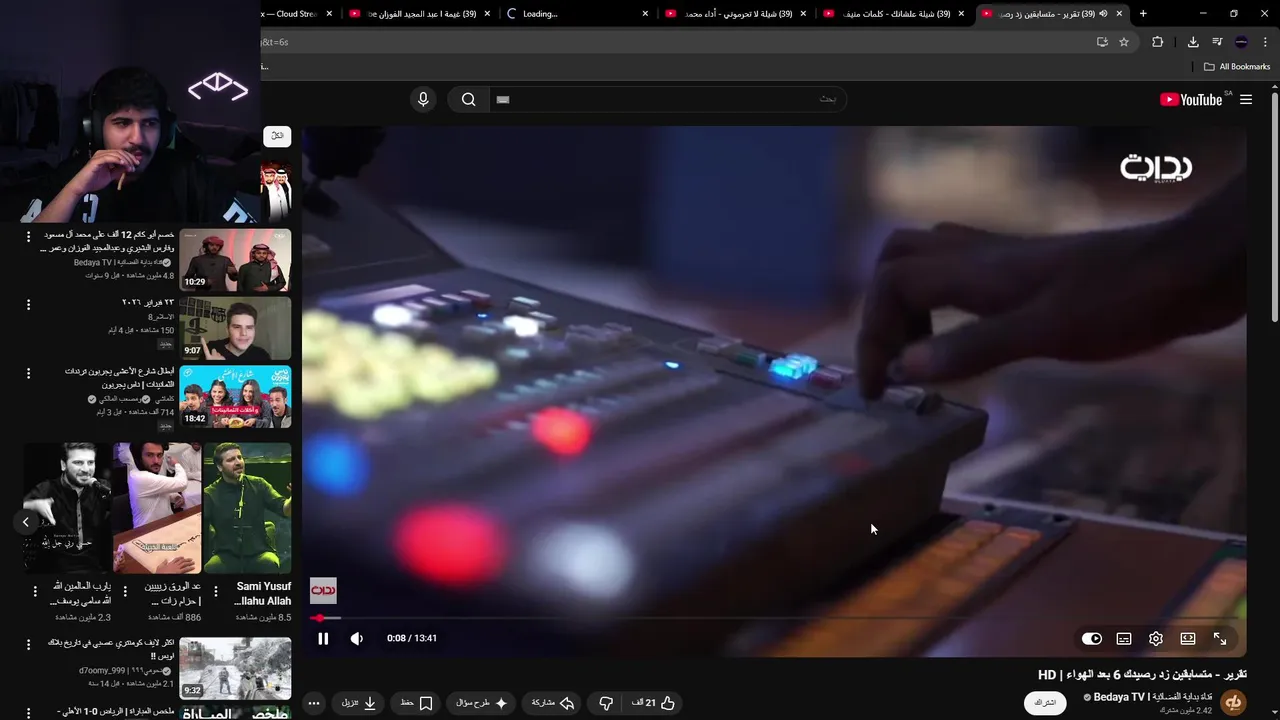The image size is (1280, 720).
Task: Open the يارب العالمين short thumbnail
Action: (68, 508)
